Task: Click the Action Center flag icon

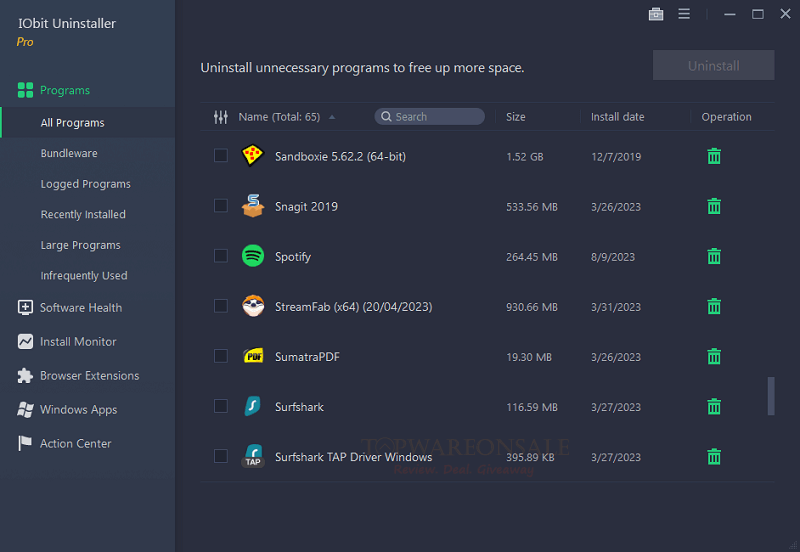Action: [x=25, y=443]
